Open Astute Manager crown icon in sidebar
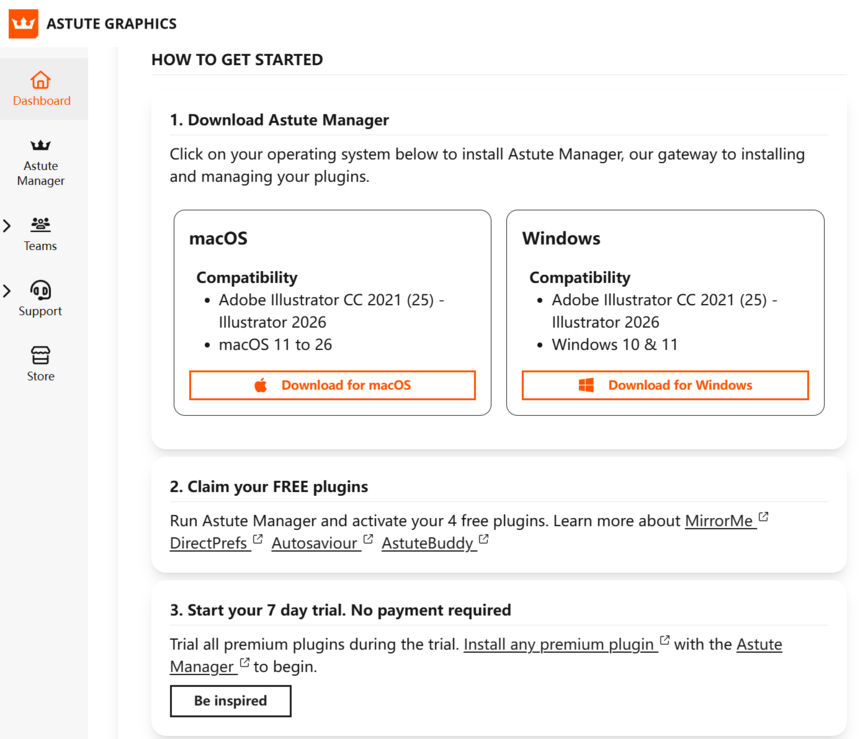 click(x=41, y=145)
